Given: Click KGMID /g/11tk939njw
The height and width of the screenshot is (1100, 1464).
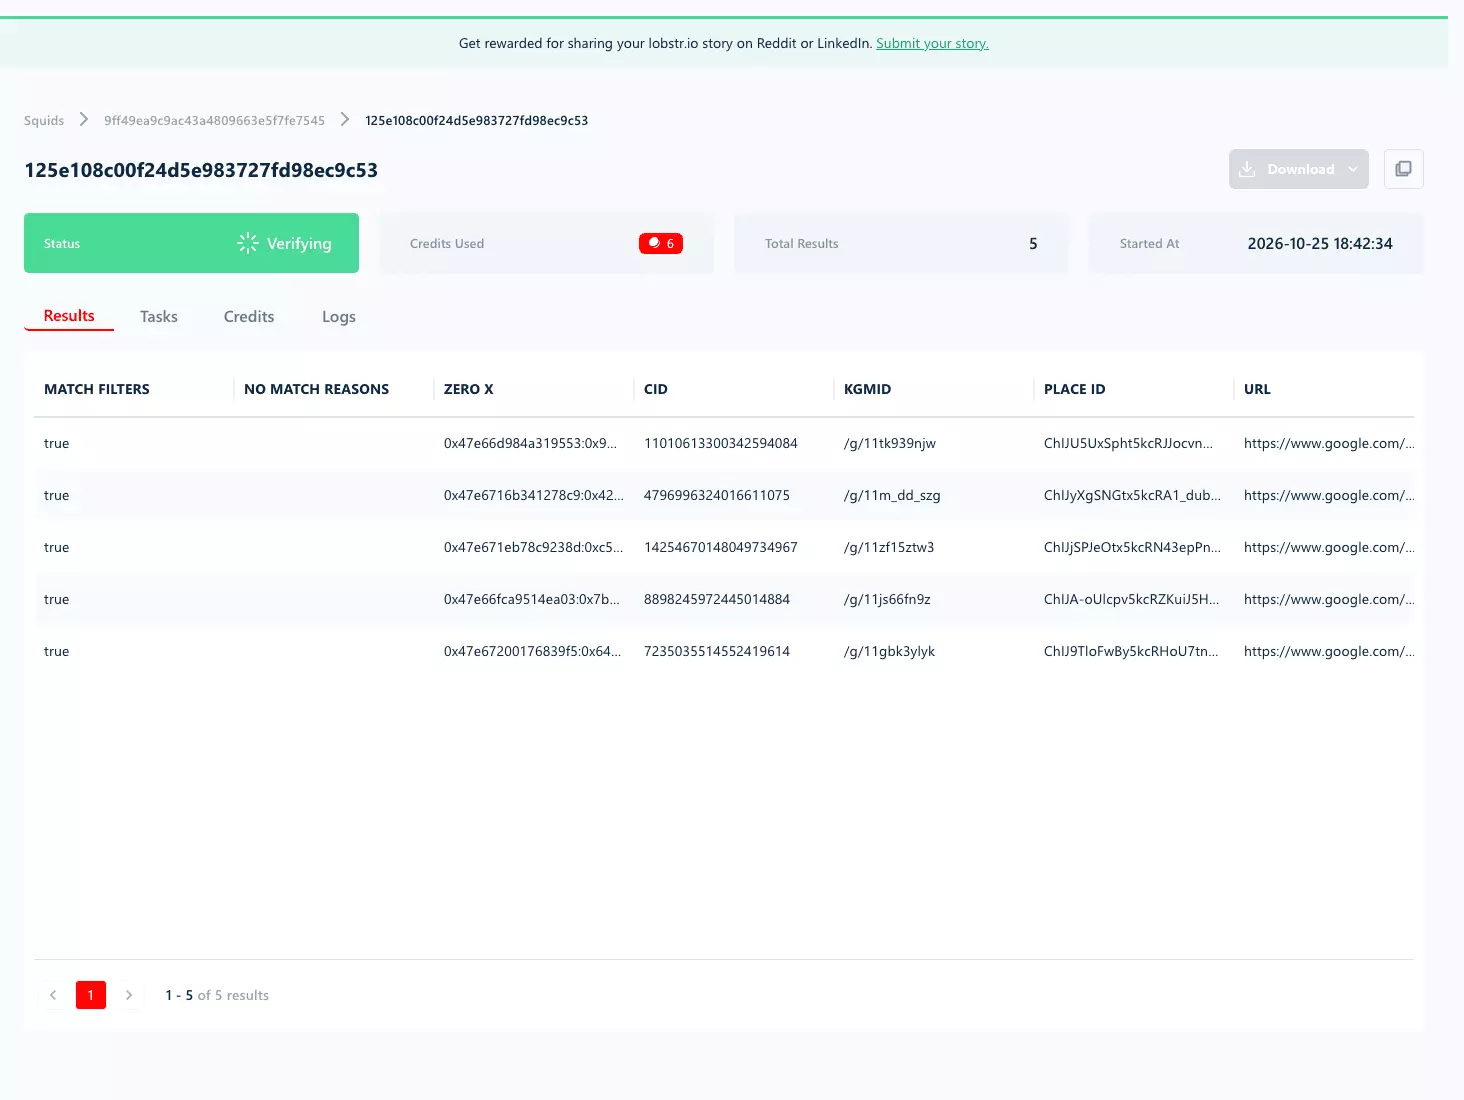Looking at the screenshot, I should click(x=890, y=443).
